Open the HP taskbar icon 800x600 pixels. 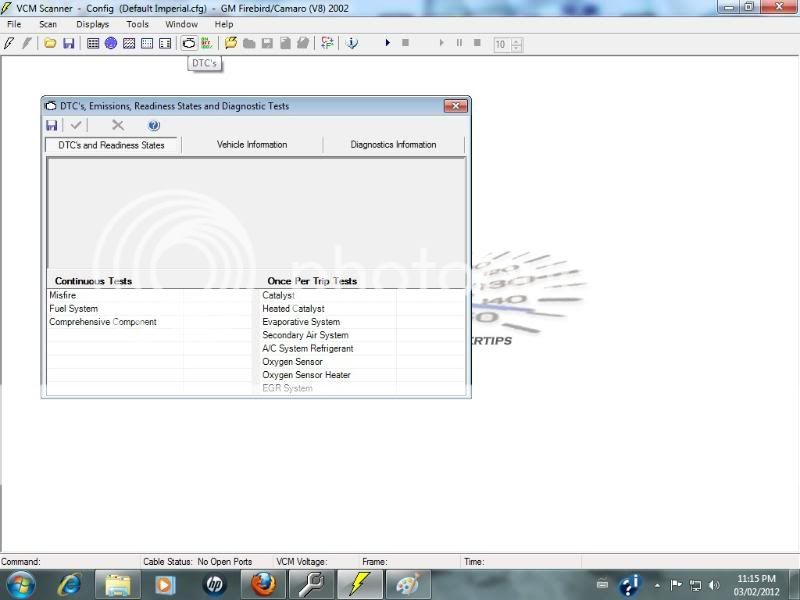tap(214, 585)
